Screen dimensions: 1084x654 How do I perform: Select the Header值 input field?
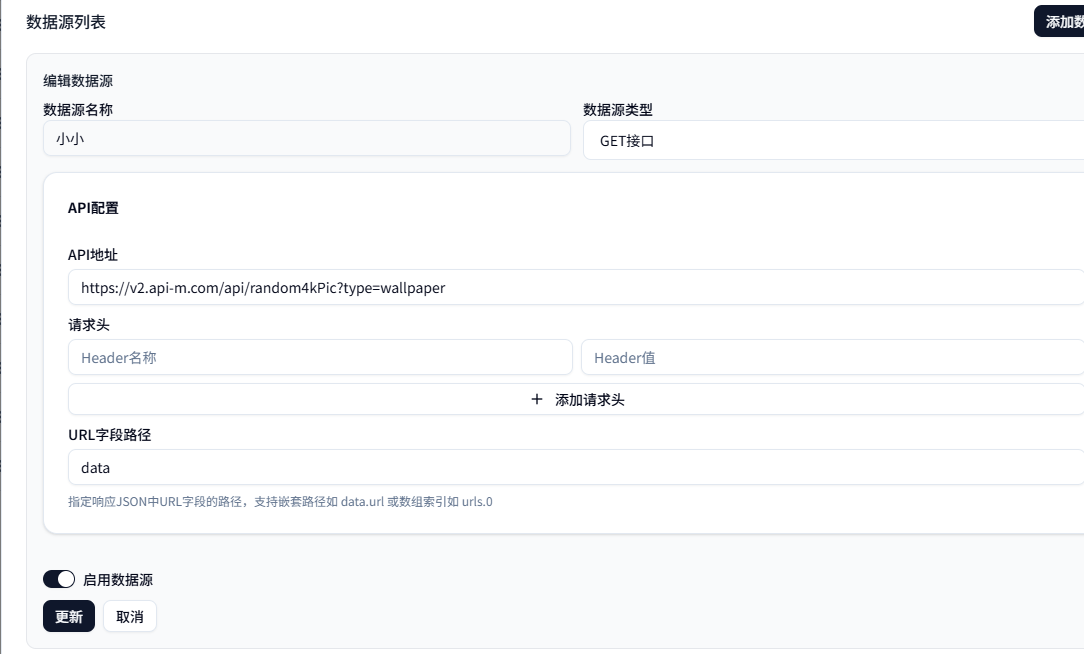(x=832, y=357)
